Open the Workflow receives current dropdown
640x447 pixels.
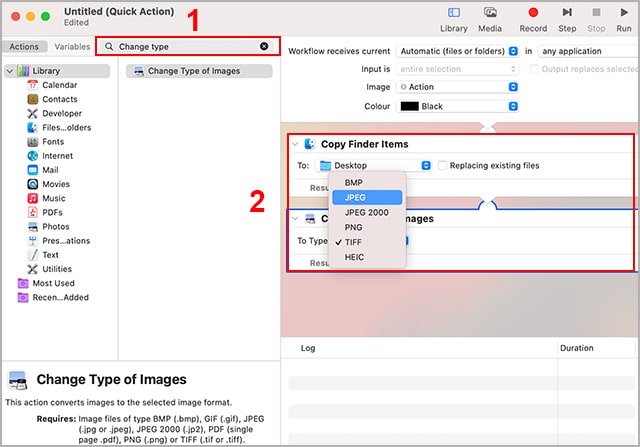458,51
